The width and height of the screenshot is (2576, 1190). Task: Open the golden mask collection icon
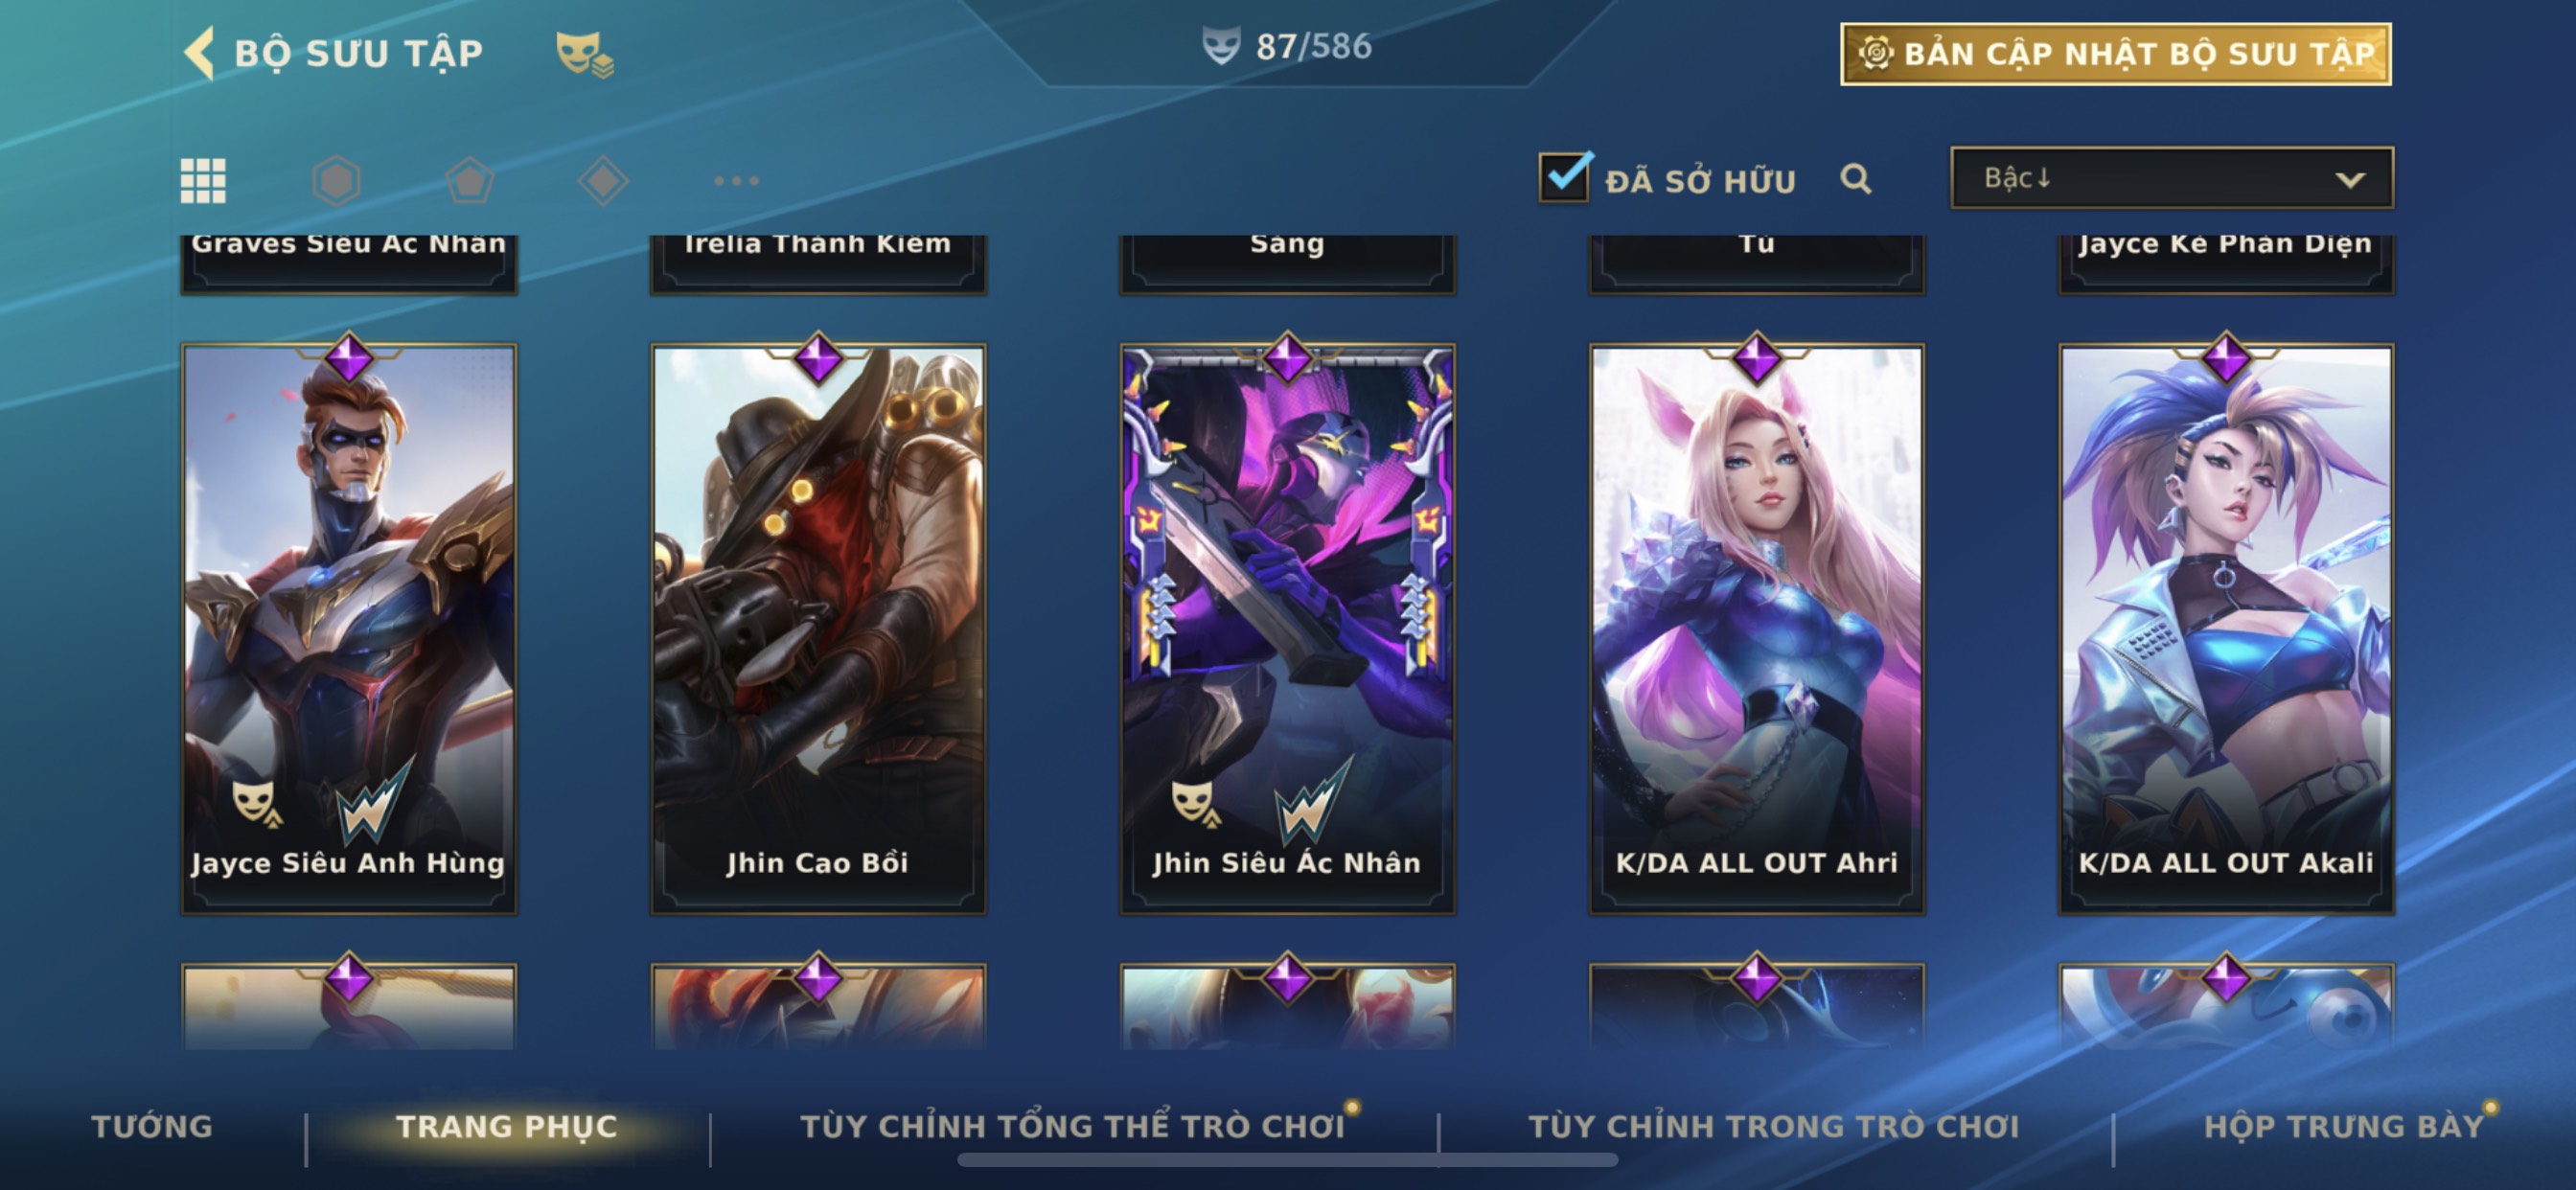pos(584,53)
